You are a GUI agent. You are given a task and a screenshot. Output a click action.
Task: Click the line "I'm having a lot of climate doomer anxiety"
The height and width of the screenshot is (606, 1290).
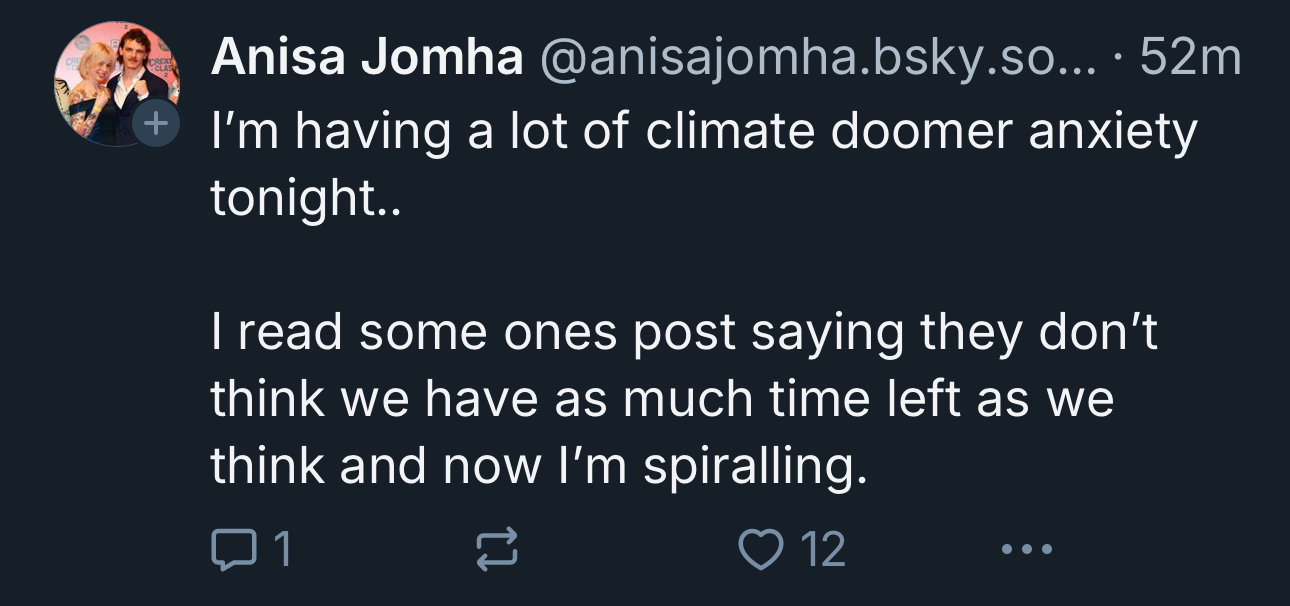point(703,131)
